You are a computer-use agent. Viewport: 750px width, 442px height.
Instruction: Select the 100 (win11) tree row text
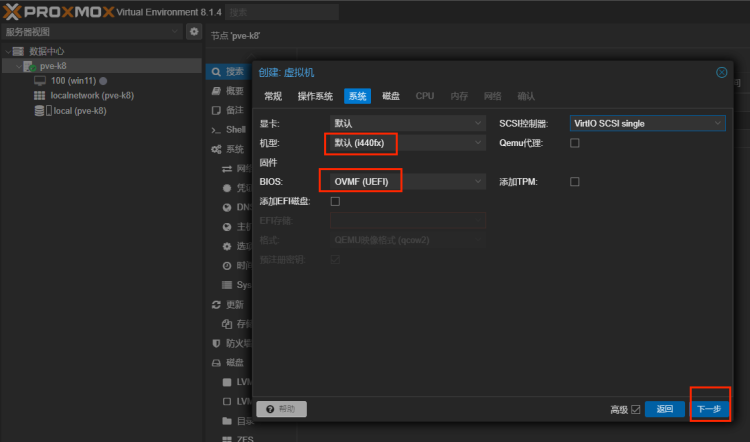(x=74, y=81)
